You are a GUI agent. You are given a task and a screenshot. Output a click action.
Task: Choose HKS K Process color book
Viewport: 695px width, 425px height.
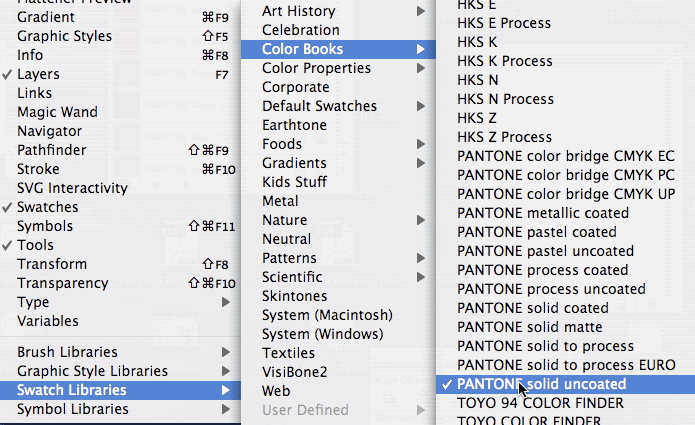pyautogui.click(x=566, y=61)
